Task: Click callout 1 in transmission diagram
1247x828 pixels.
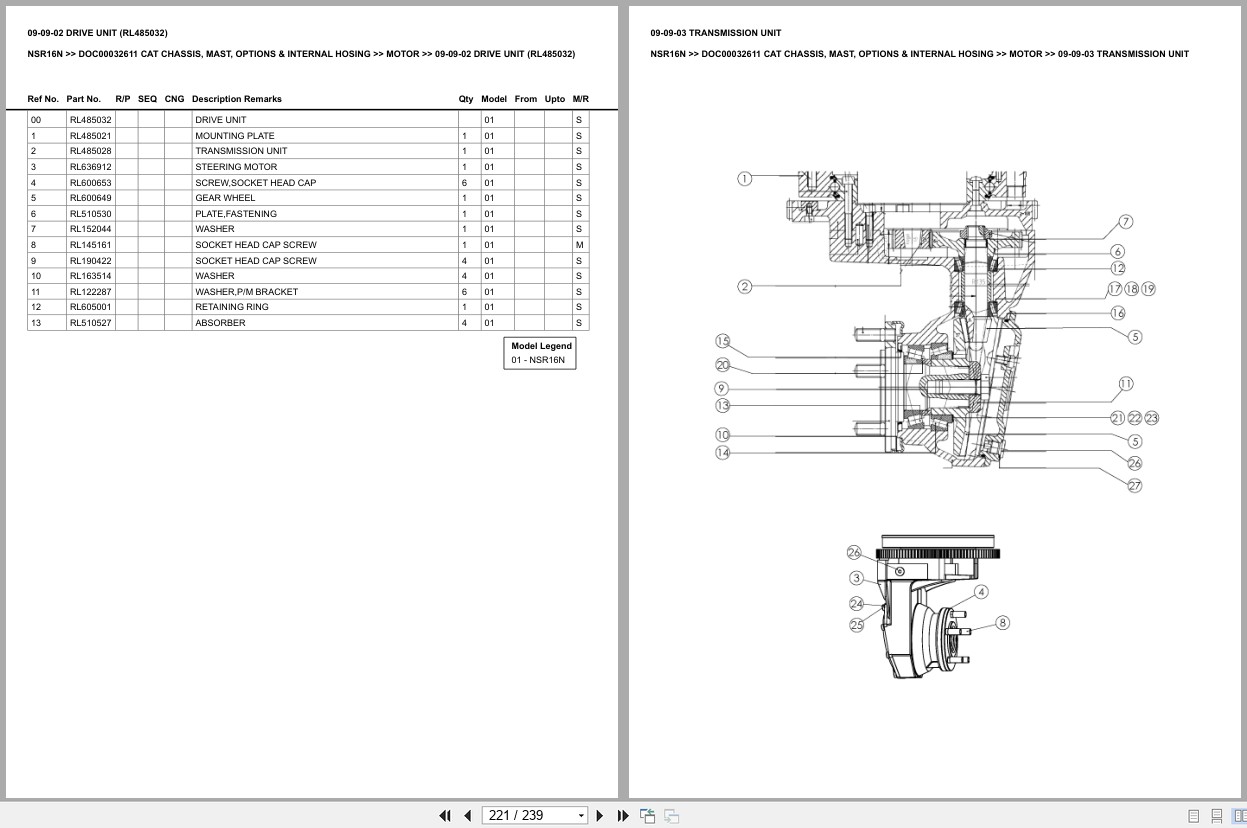Action: click(744, 179)
